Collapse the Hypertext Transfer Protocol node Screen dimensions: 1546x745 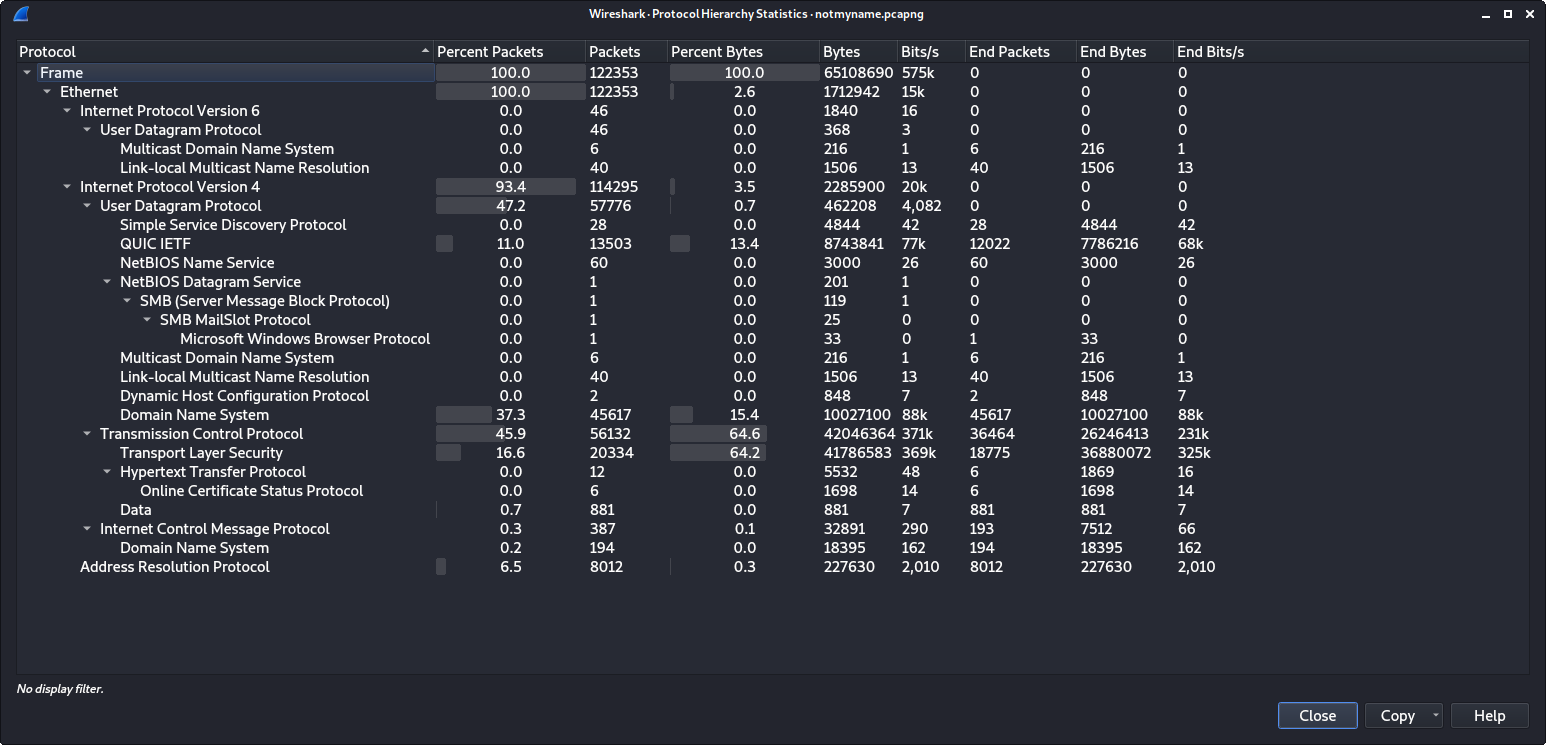[107, 472]
